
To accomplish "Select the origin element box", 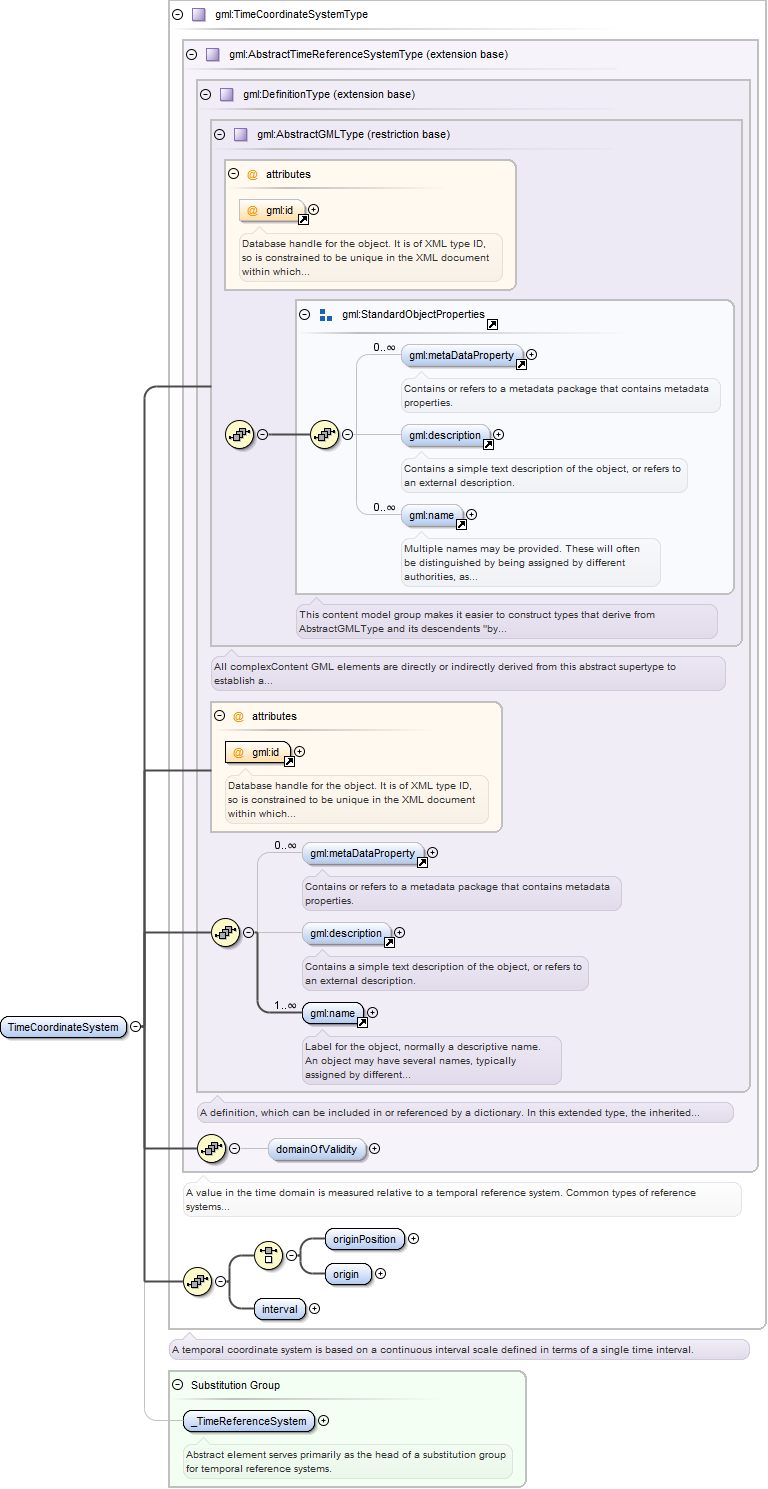I will click(x=348, y=1274).
